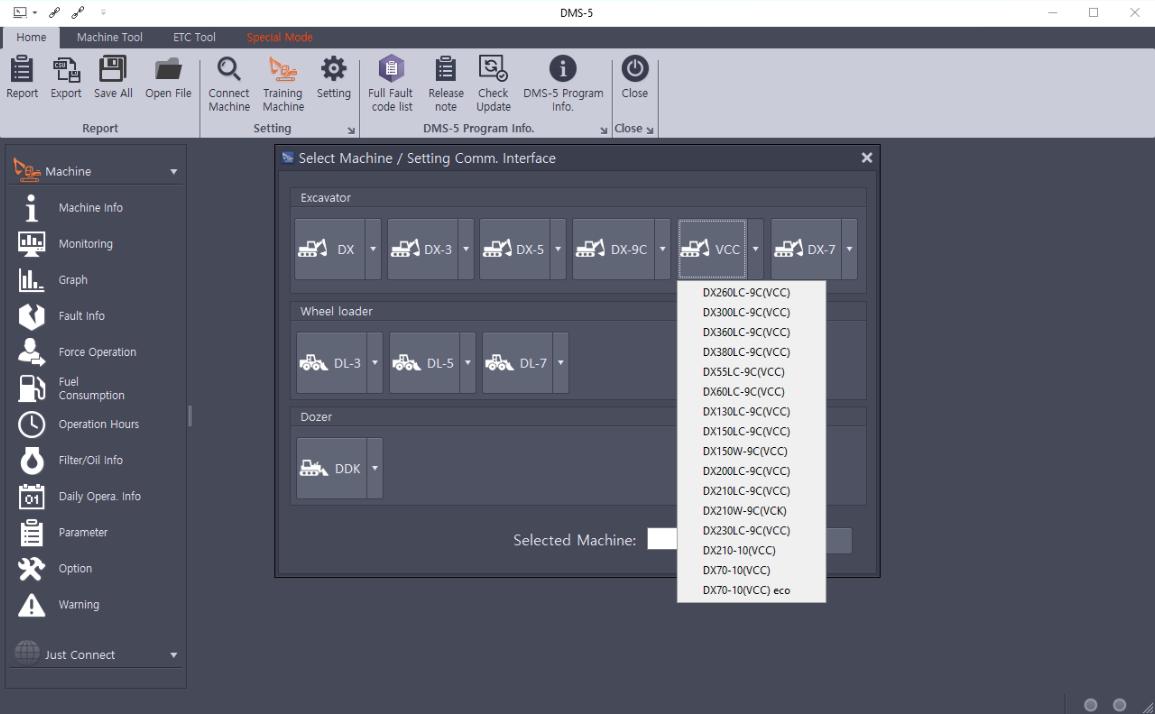Open Fault Info in the sidebar
The image size is (1155, 714).
click(81, 316)
